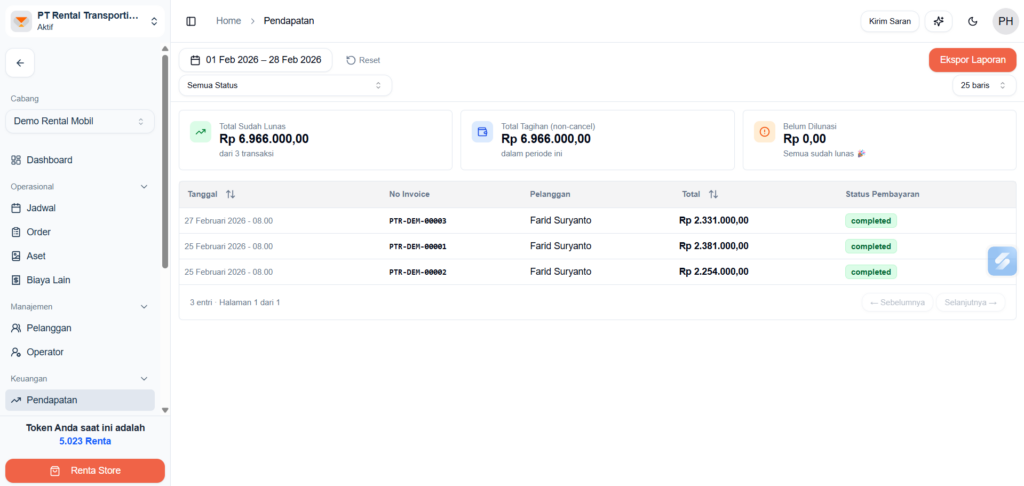Open the Semua Status dropdown
This screenshot has height=486, width=1024.
pyautogui.click(x=285, y=86)
